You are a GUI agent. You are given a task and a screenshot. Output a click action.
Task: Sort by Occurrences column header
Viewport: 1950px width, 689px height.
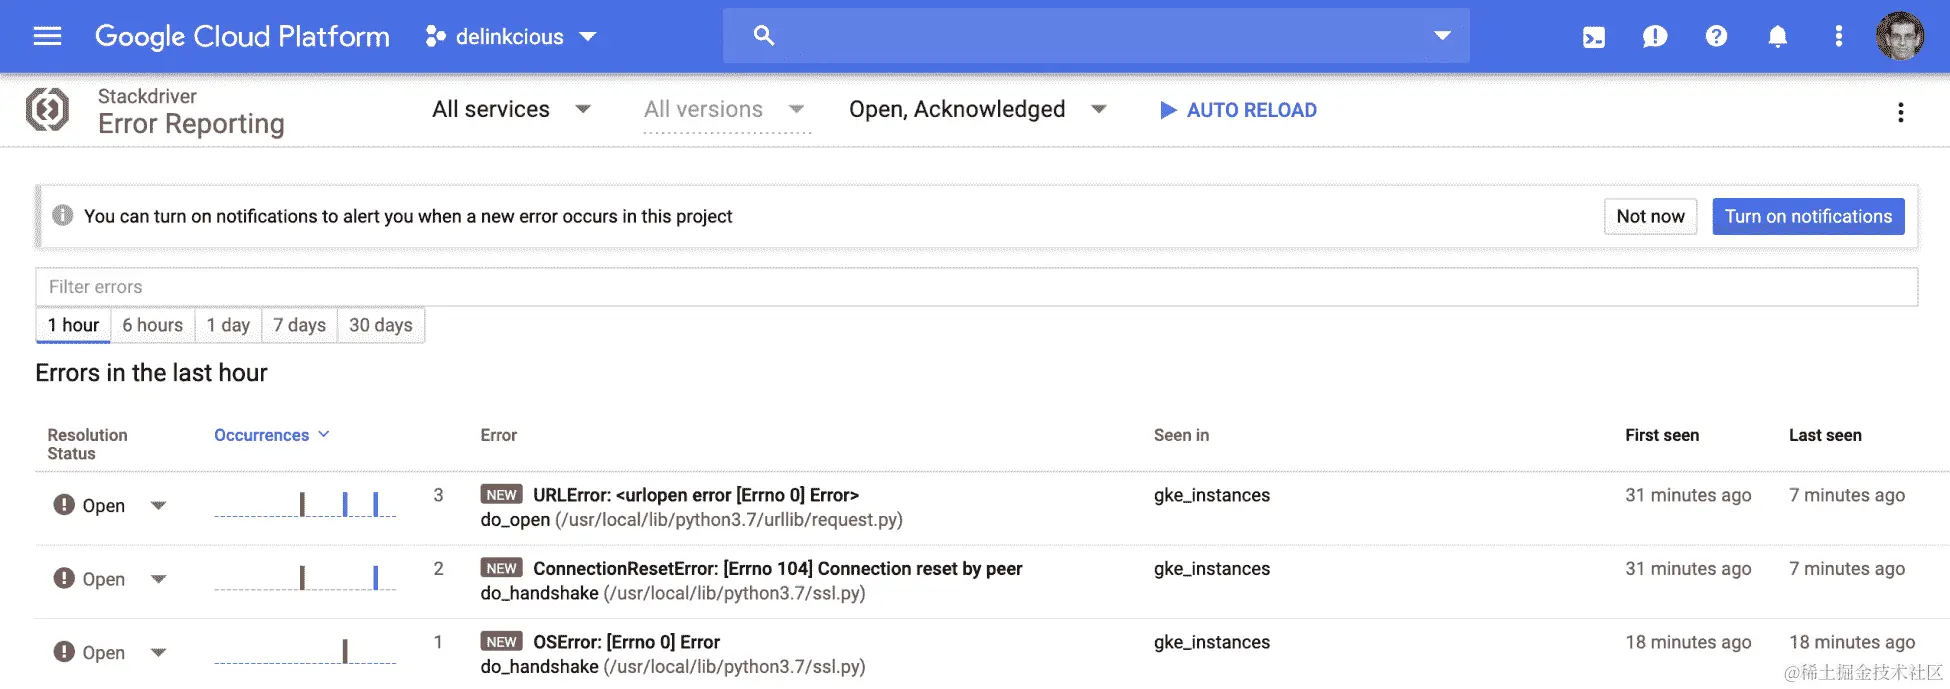[x=271, y=435]
